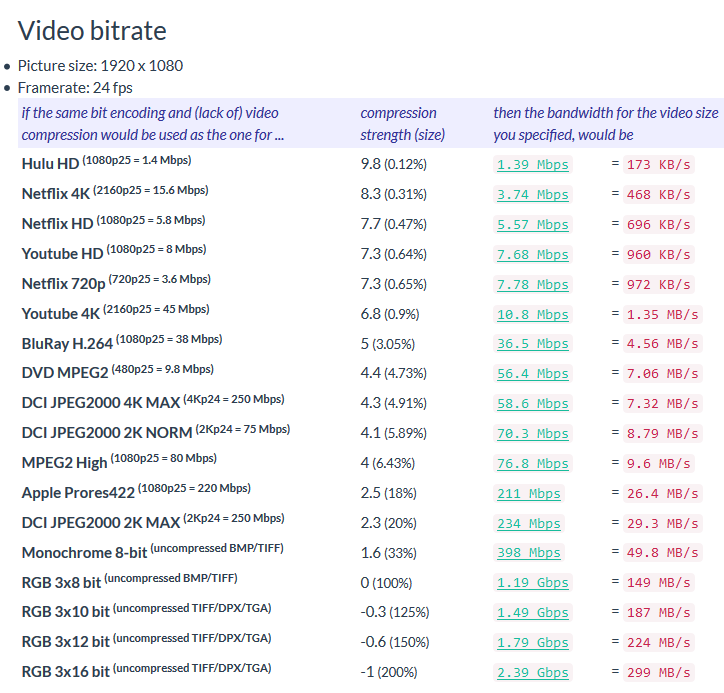Click the Youtube 4K row label
This screenshot has height=693, width=724.
60,314
